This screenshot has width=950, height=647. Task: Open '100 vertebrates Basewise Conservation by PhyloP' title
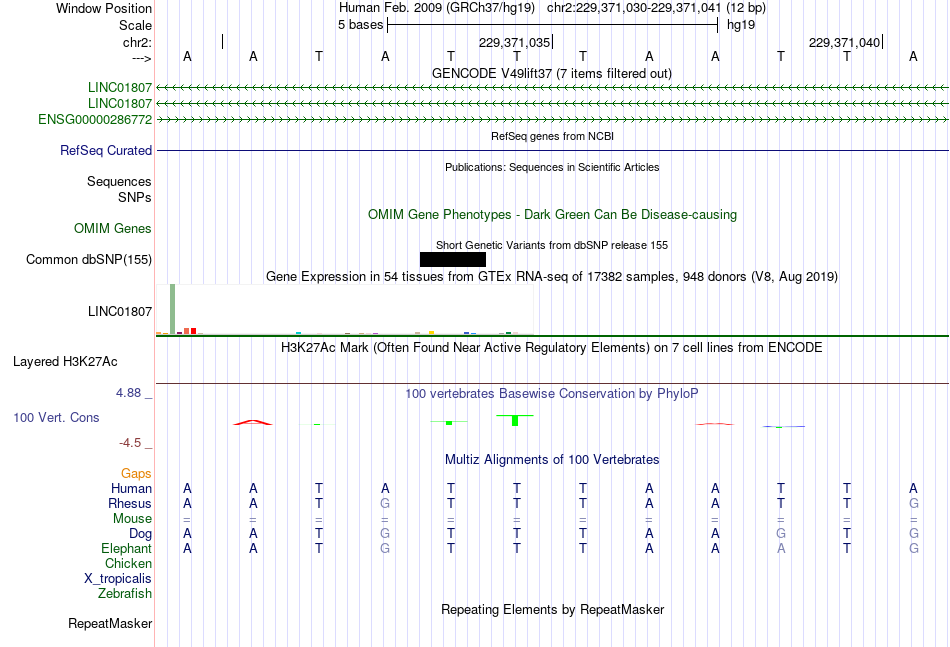click(552, 393)
